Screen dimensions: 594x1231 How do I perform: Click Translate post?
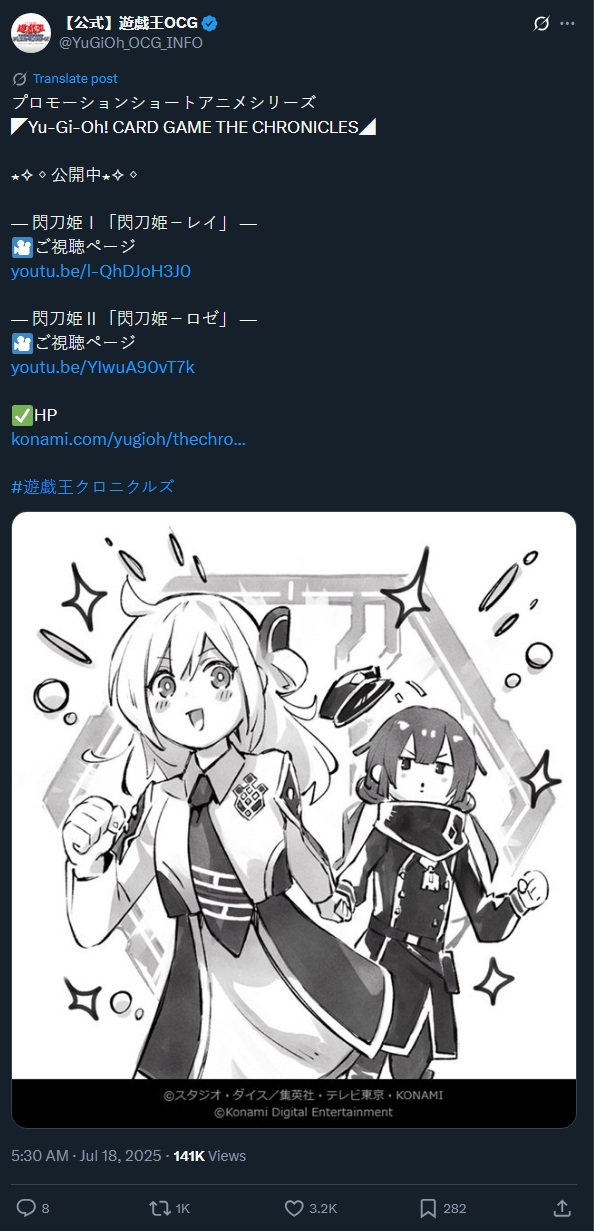click(x=75, y=78)
